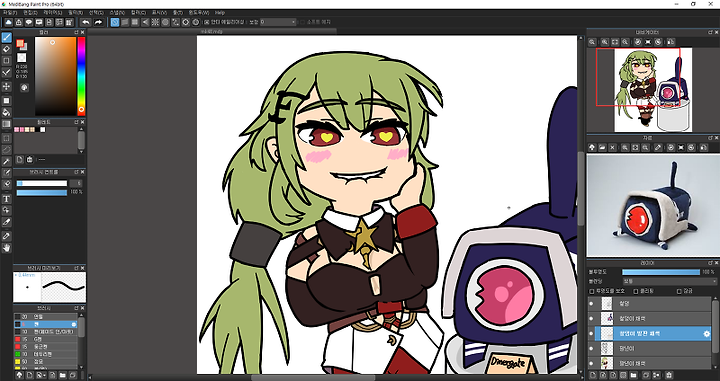Viewport: 720px width, 381px height.
Task: Delete palette color with trash icon
Action: coord(30,159)
